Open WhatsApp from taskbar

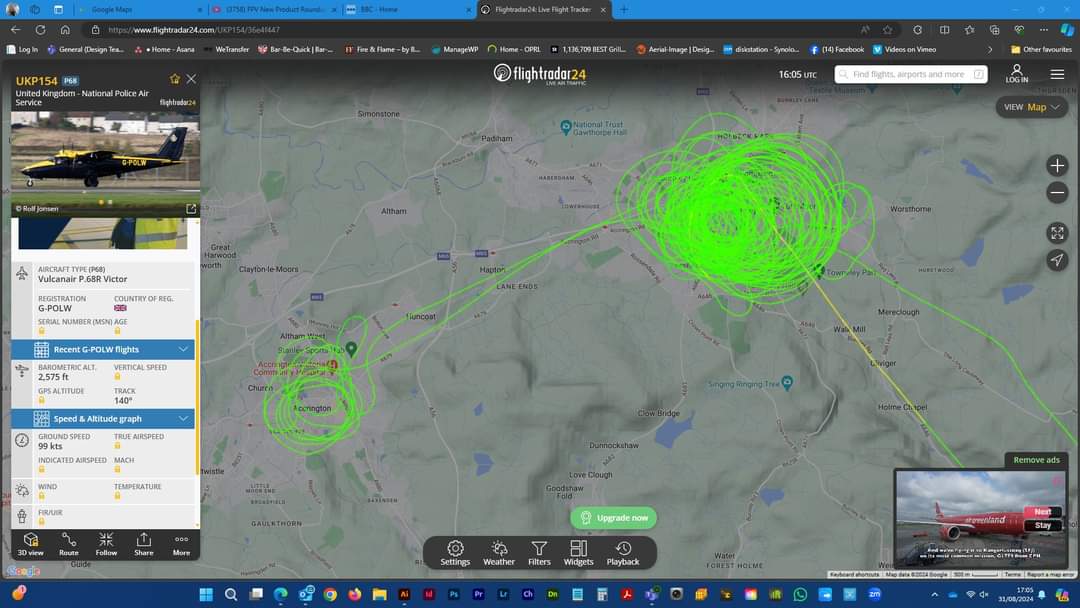(x=800, y=594)
